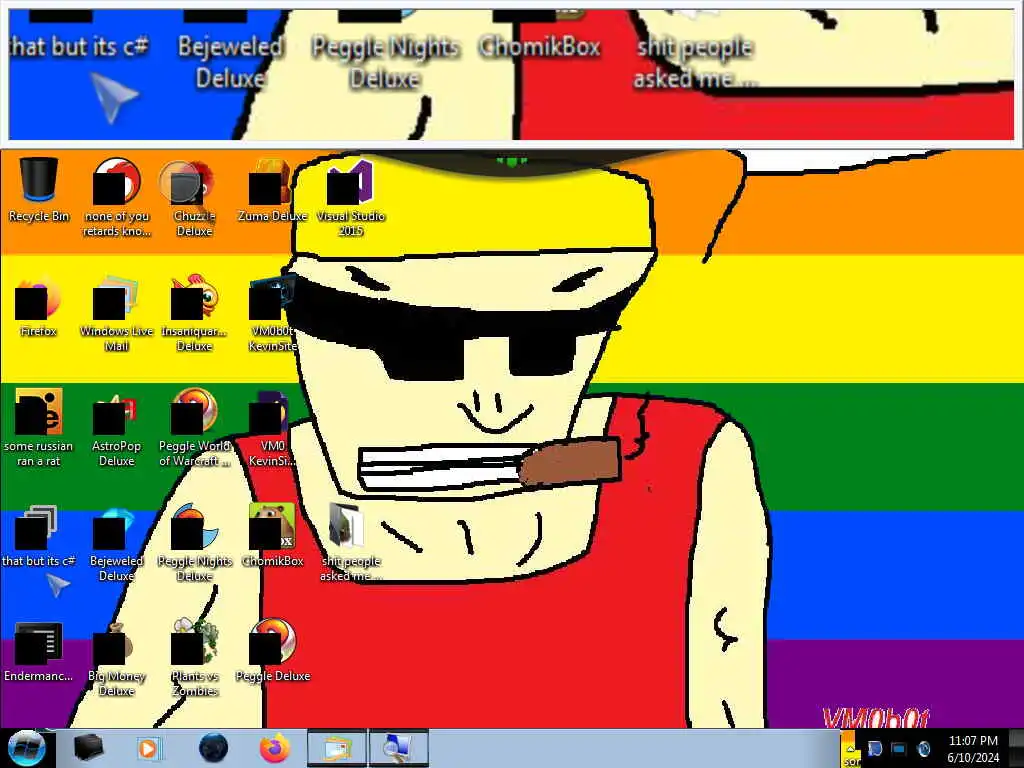Viewport: 1024px width, 768px height.
Task: Switch to the Windows Live Mail taskbar window
Action: pos(336,748)
